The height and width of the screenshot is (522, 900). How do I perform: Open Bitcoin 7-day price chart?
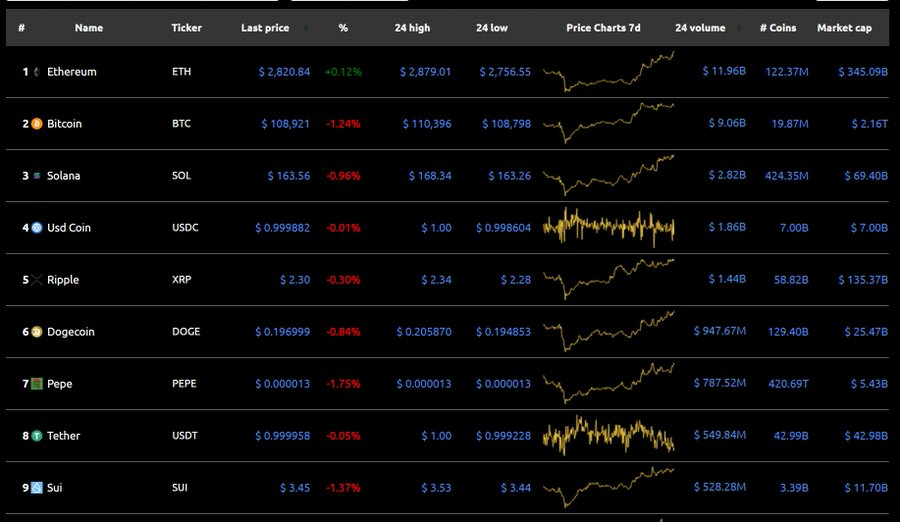coord(608,123)
